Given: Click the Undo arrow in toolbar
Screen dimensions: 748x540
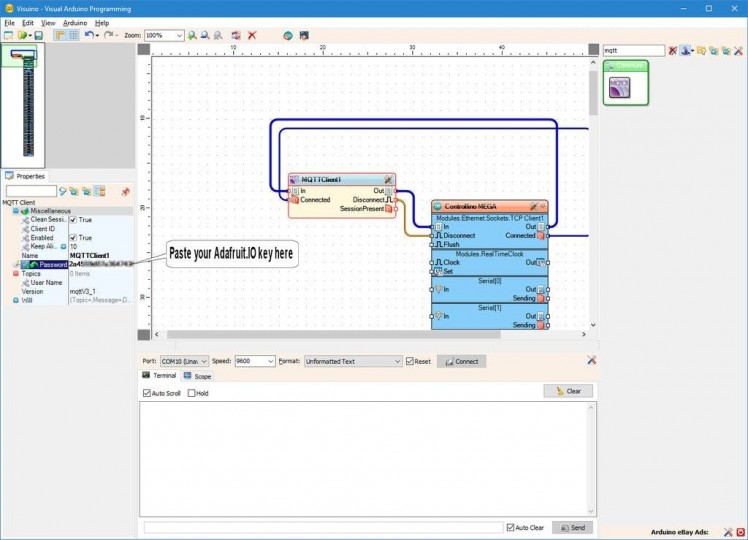Looking at the screenshot, I should pyautogui.click(x=90, y=35).
